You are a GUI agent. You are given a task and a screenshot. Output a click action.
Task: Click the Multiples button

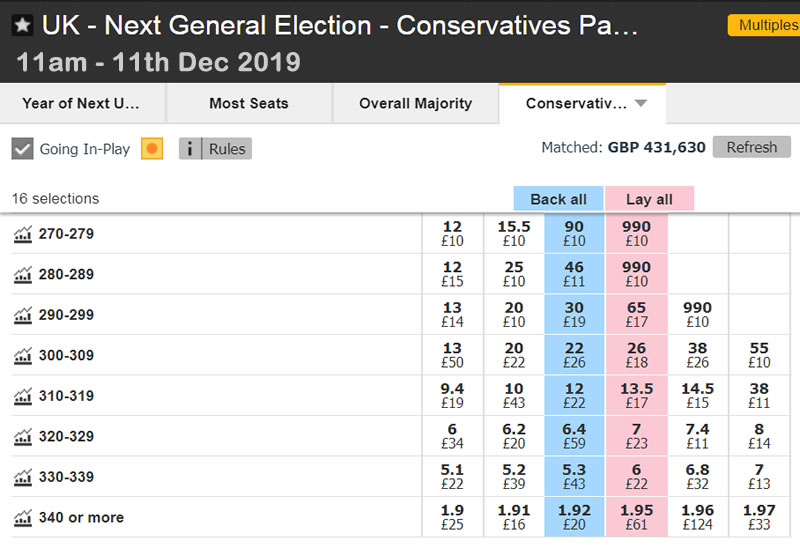tap(768, 25)
